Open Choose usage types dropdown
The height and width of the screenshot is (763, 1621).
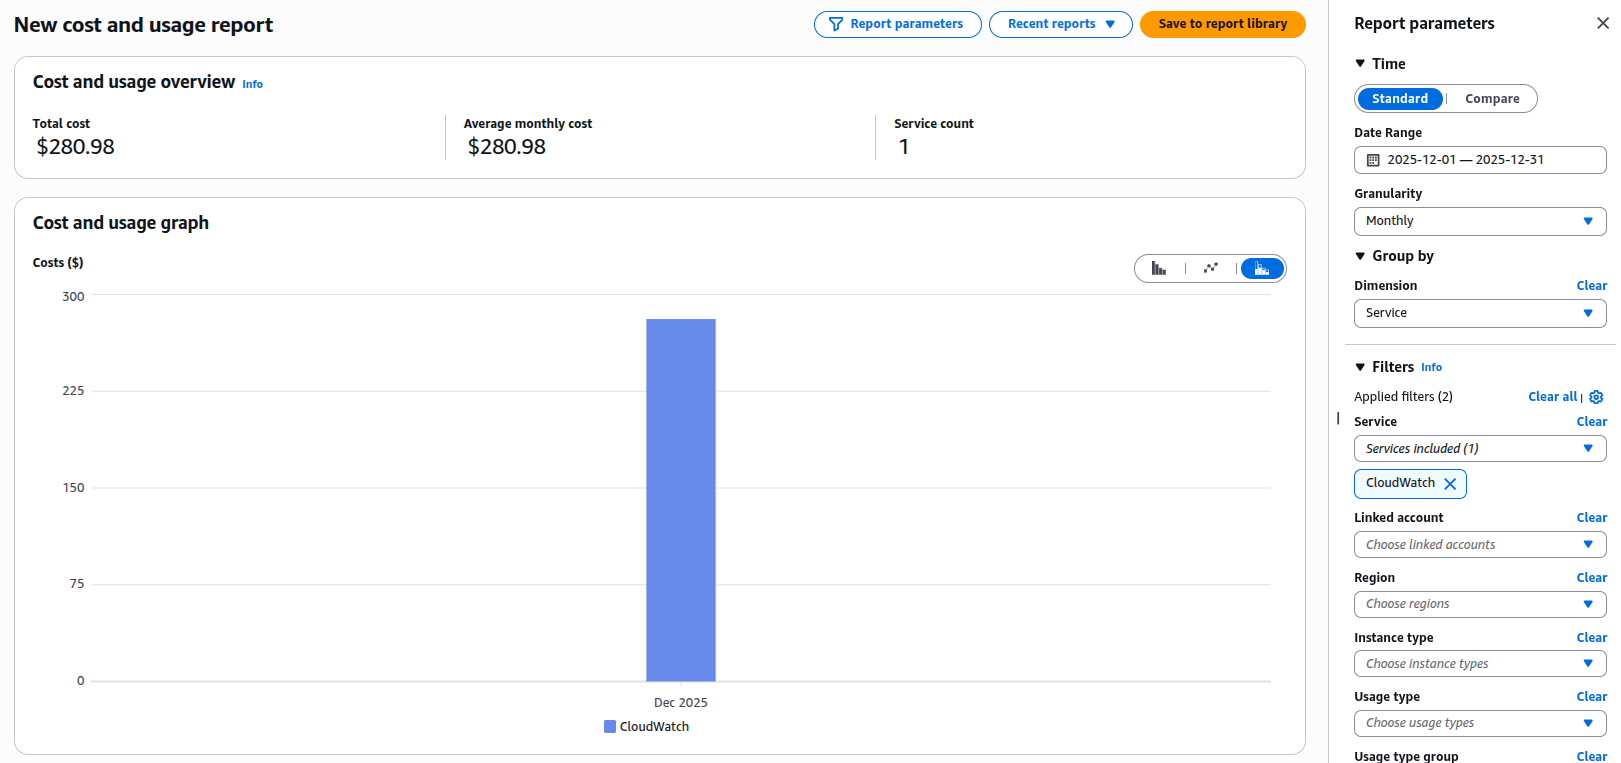coord(1480,723)
